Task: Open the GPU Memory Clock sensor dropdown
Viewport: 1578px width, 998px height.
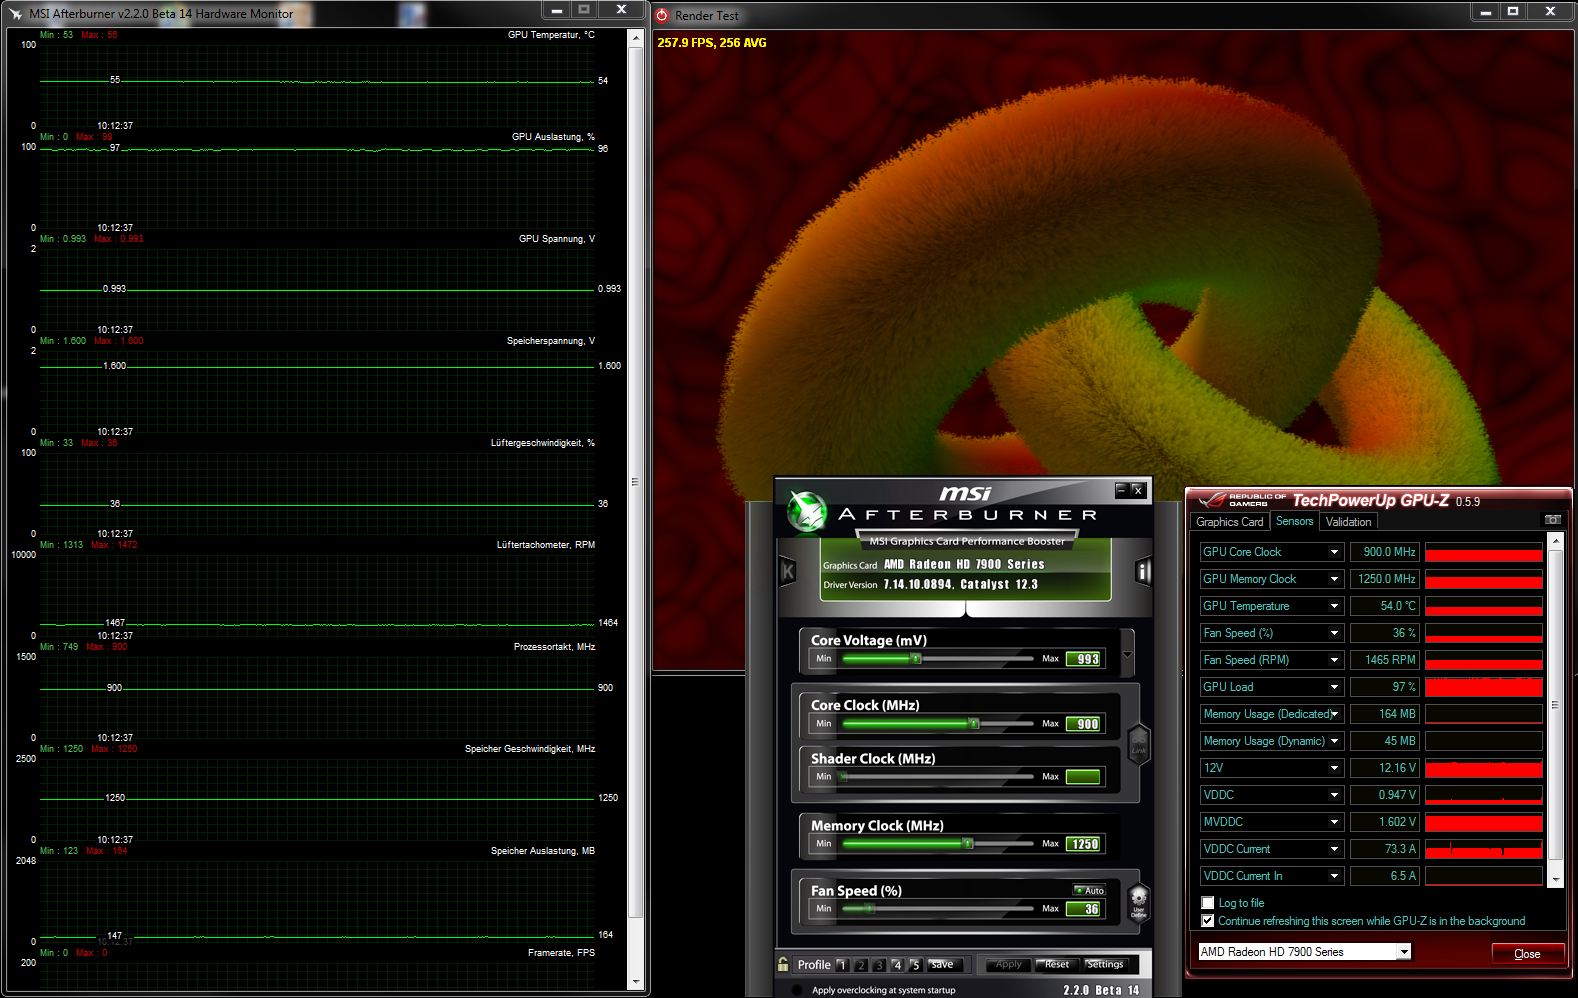Action: (1334, 579)
